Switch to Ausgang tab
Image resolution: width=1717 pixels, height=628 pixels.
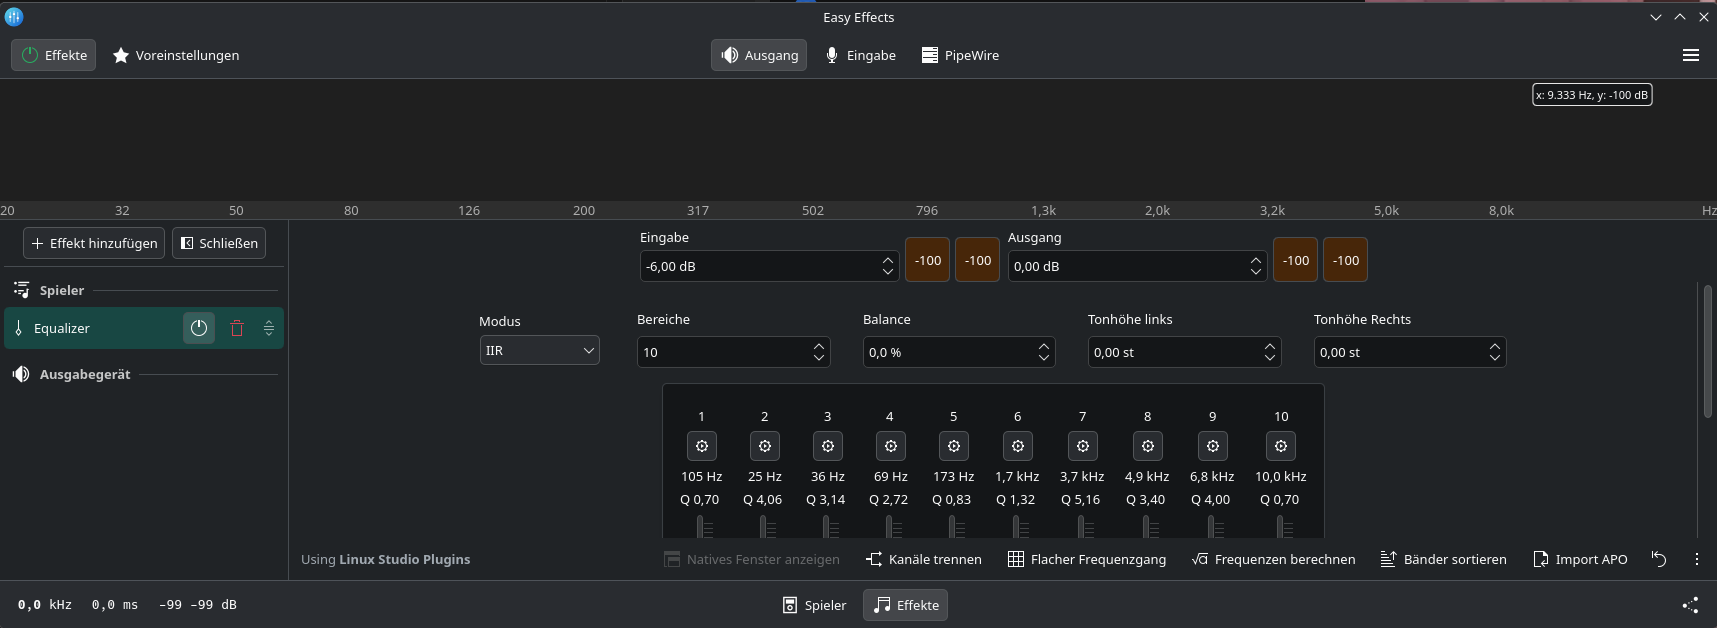[759, 55]
